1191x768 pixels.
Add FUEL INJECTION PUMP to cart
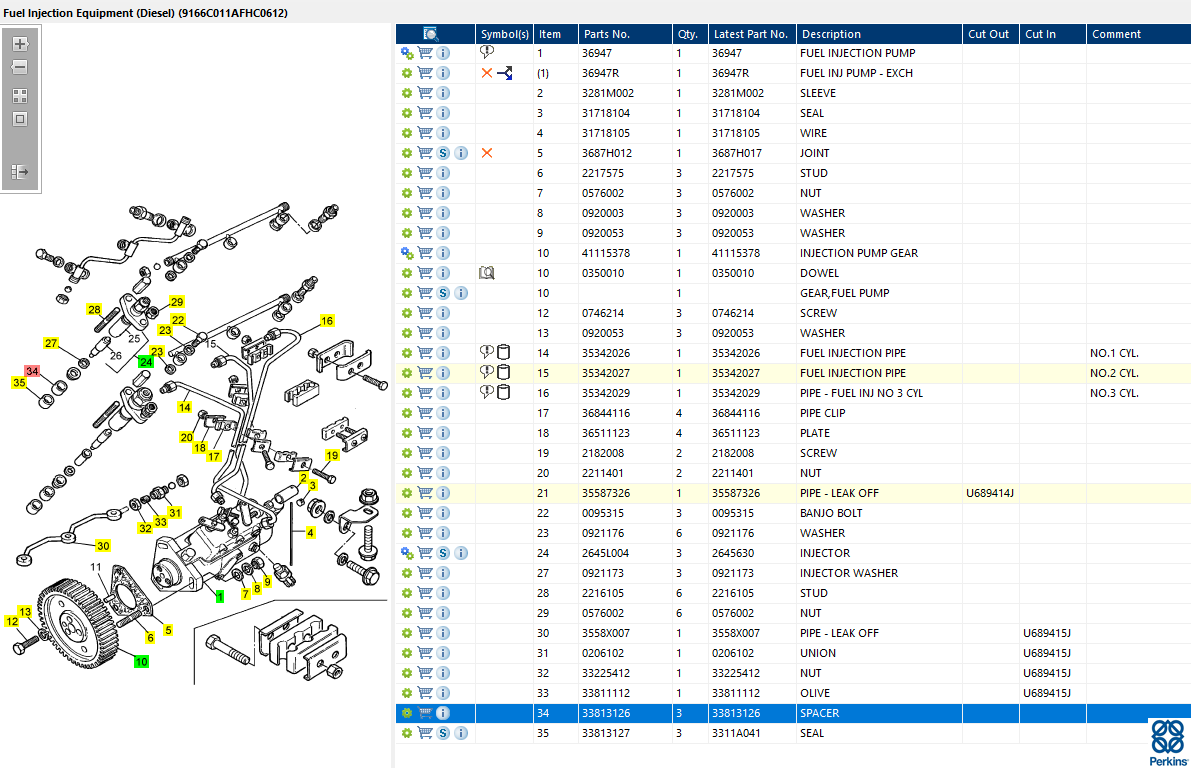[x=425, y=53]
